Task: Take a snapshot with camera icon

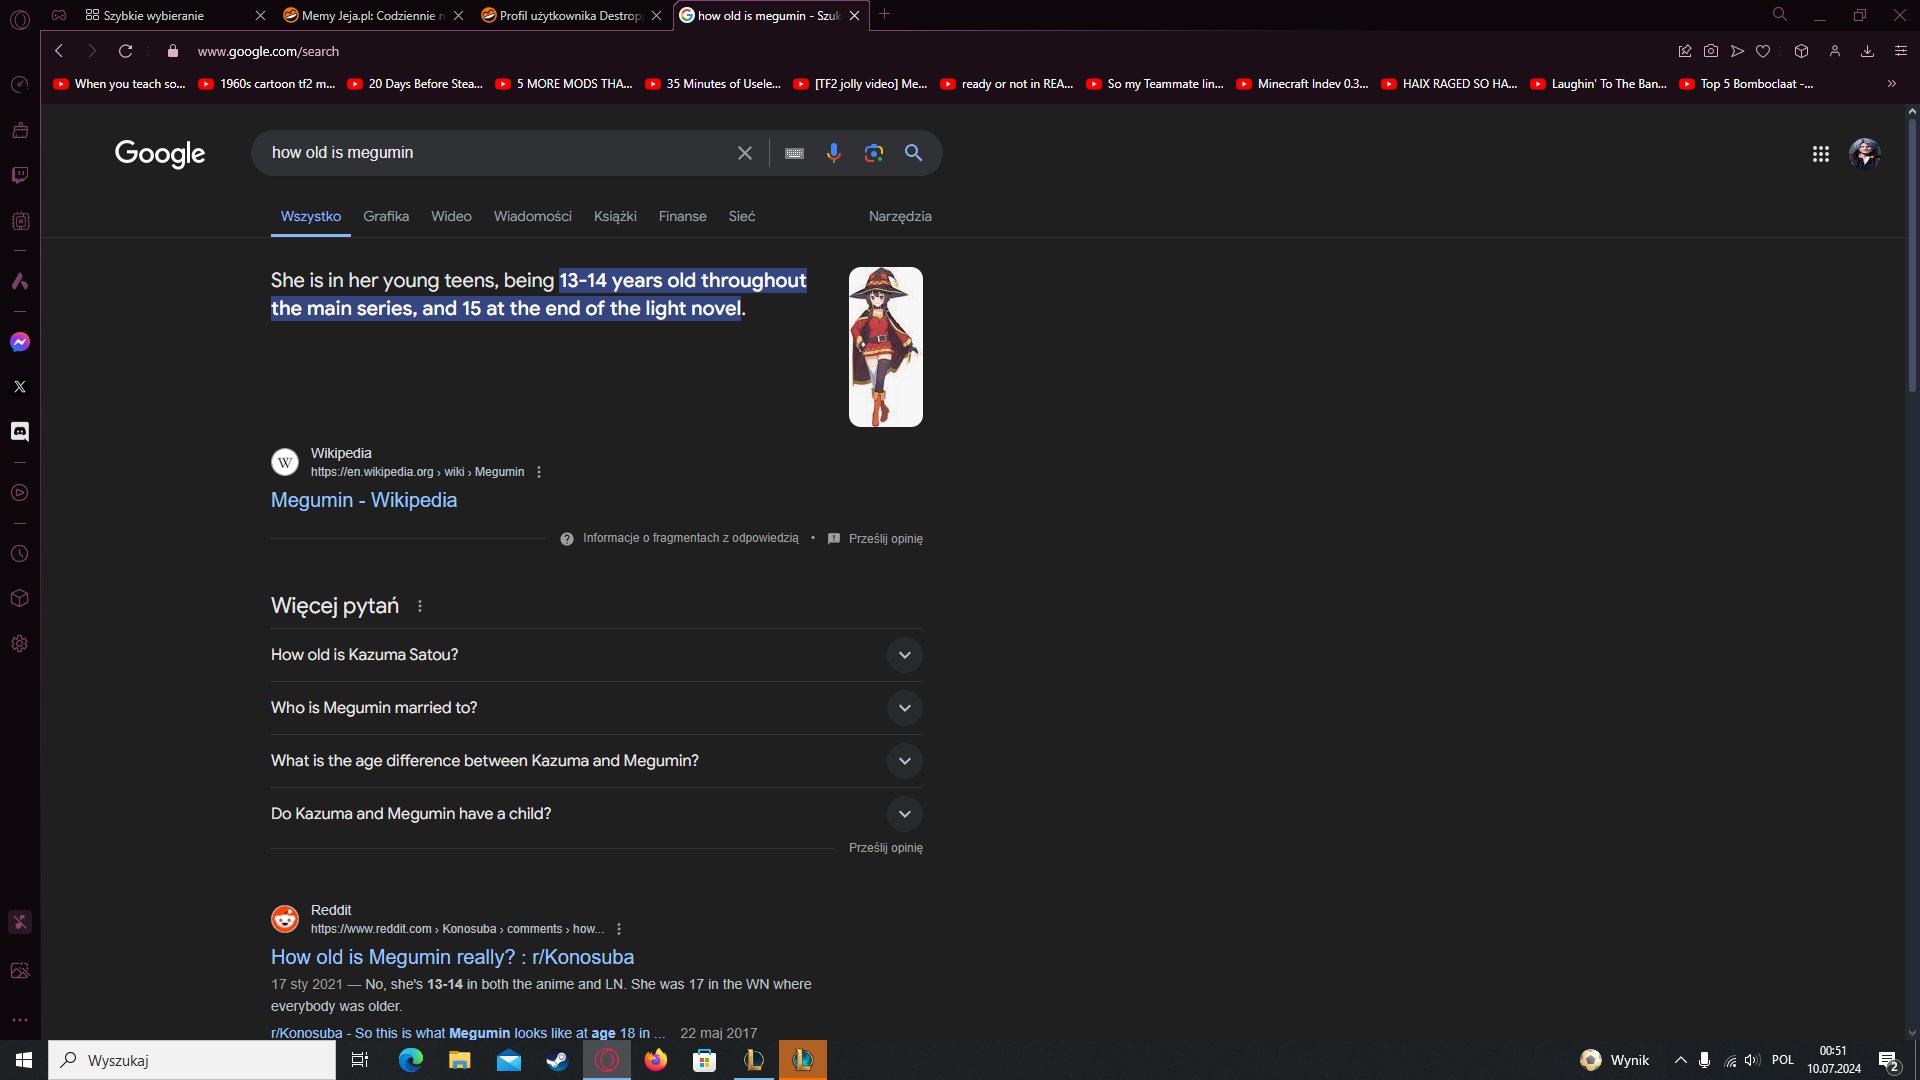Action: (1711, 51)
